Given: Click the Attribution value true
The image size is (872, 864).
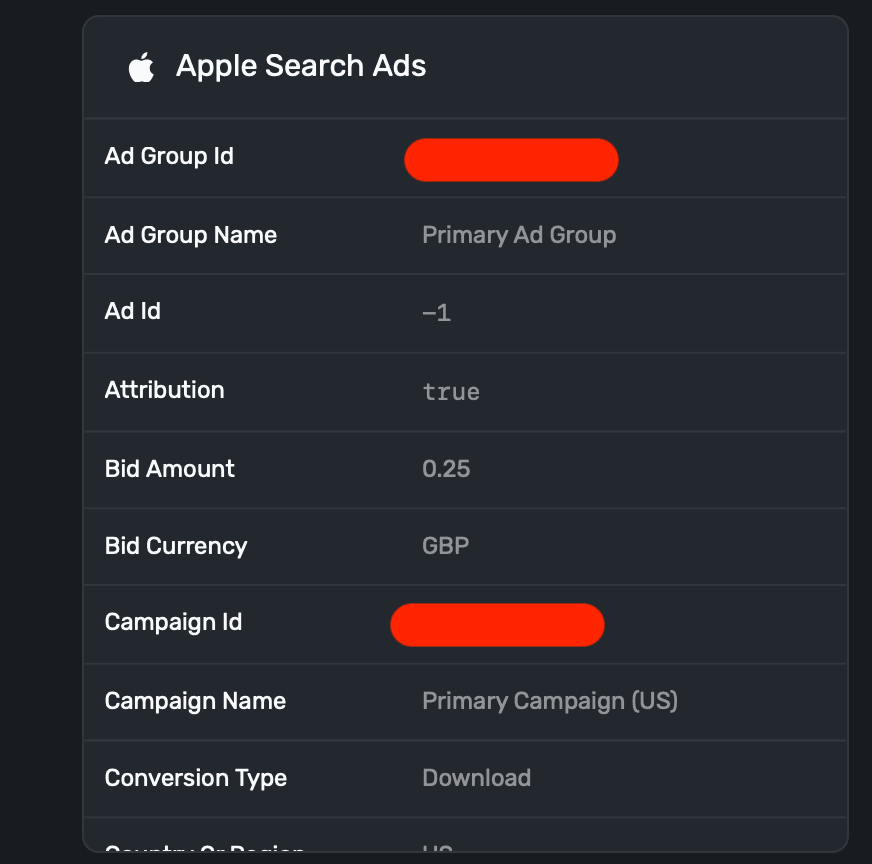Looking at the screenshot, I should 451,391.
